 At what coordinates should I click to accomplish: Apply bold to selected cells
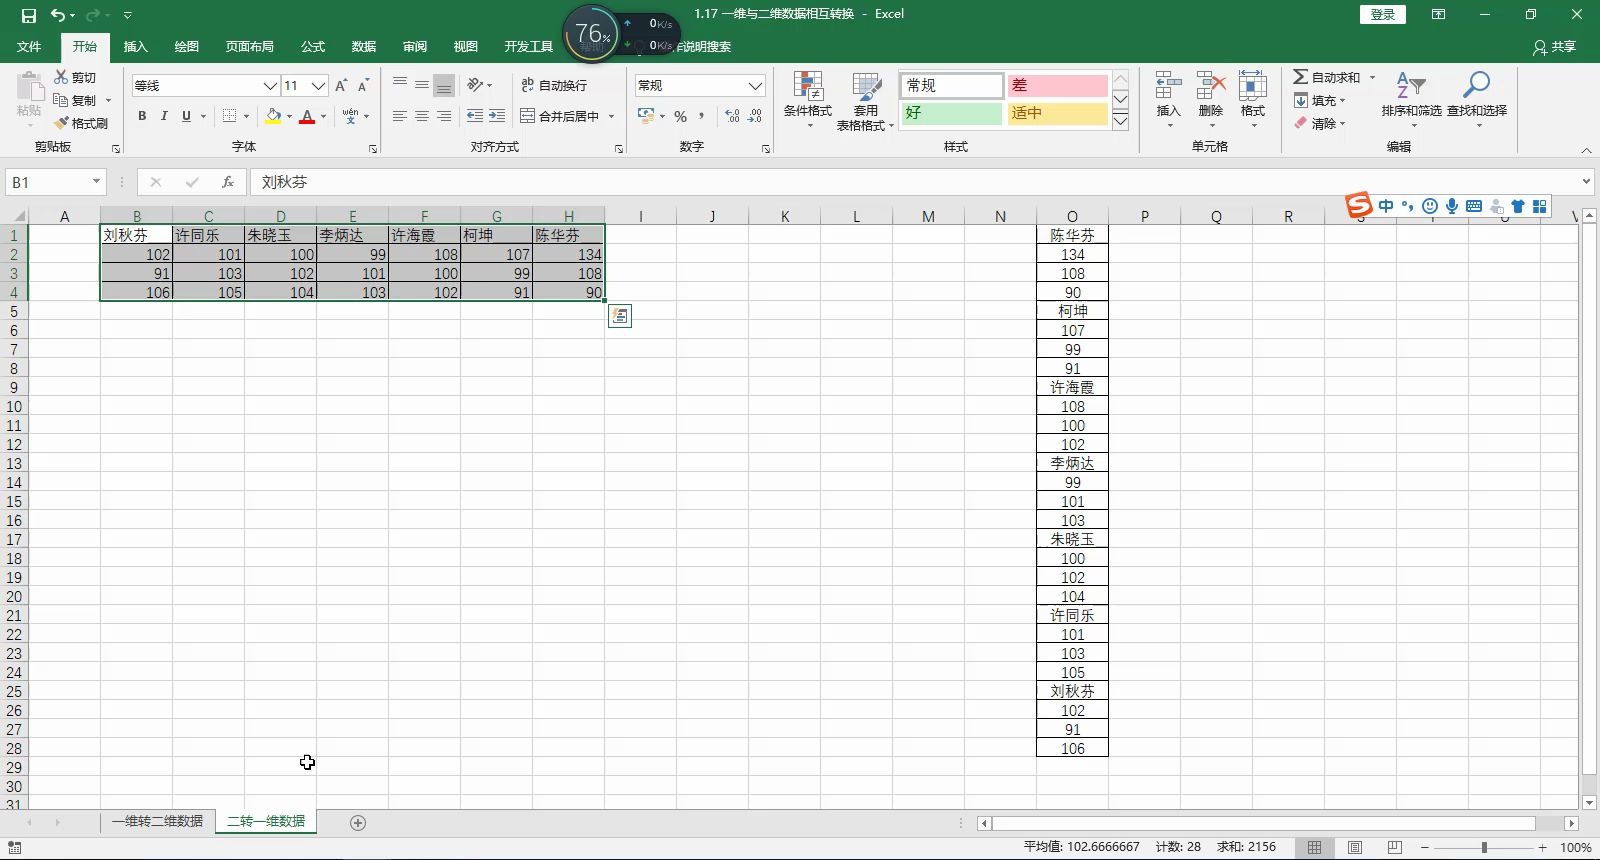142,116
